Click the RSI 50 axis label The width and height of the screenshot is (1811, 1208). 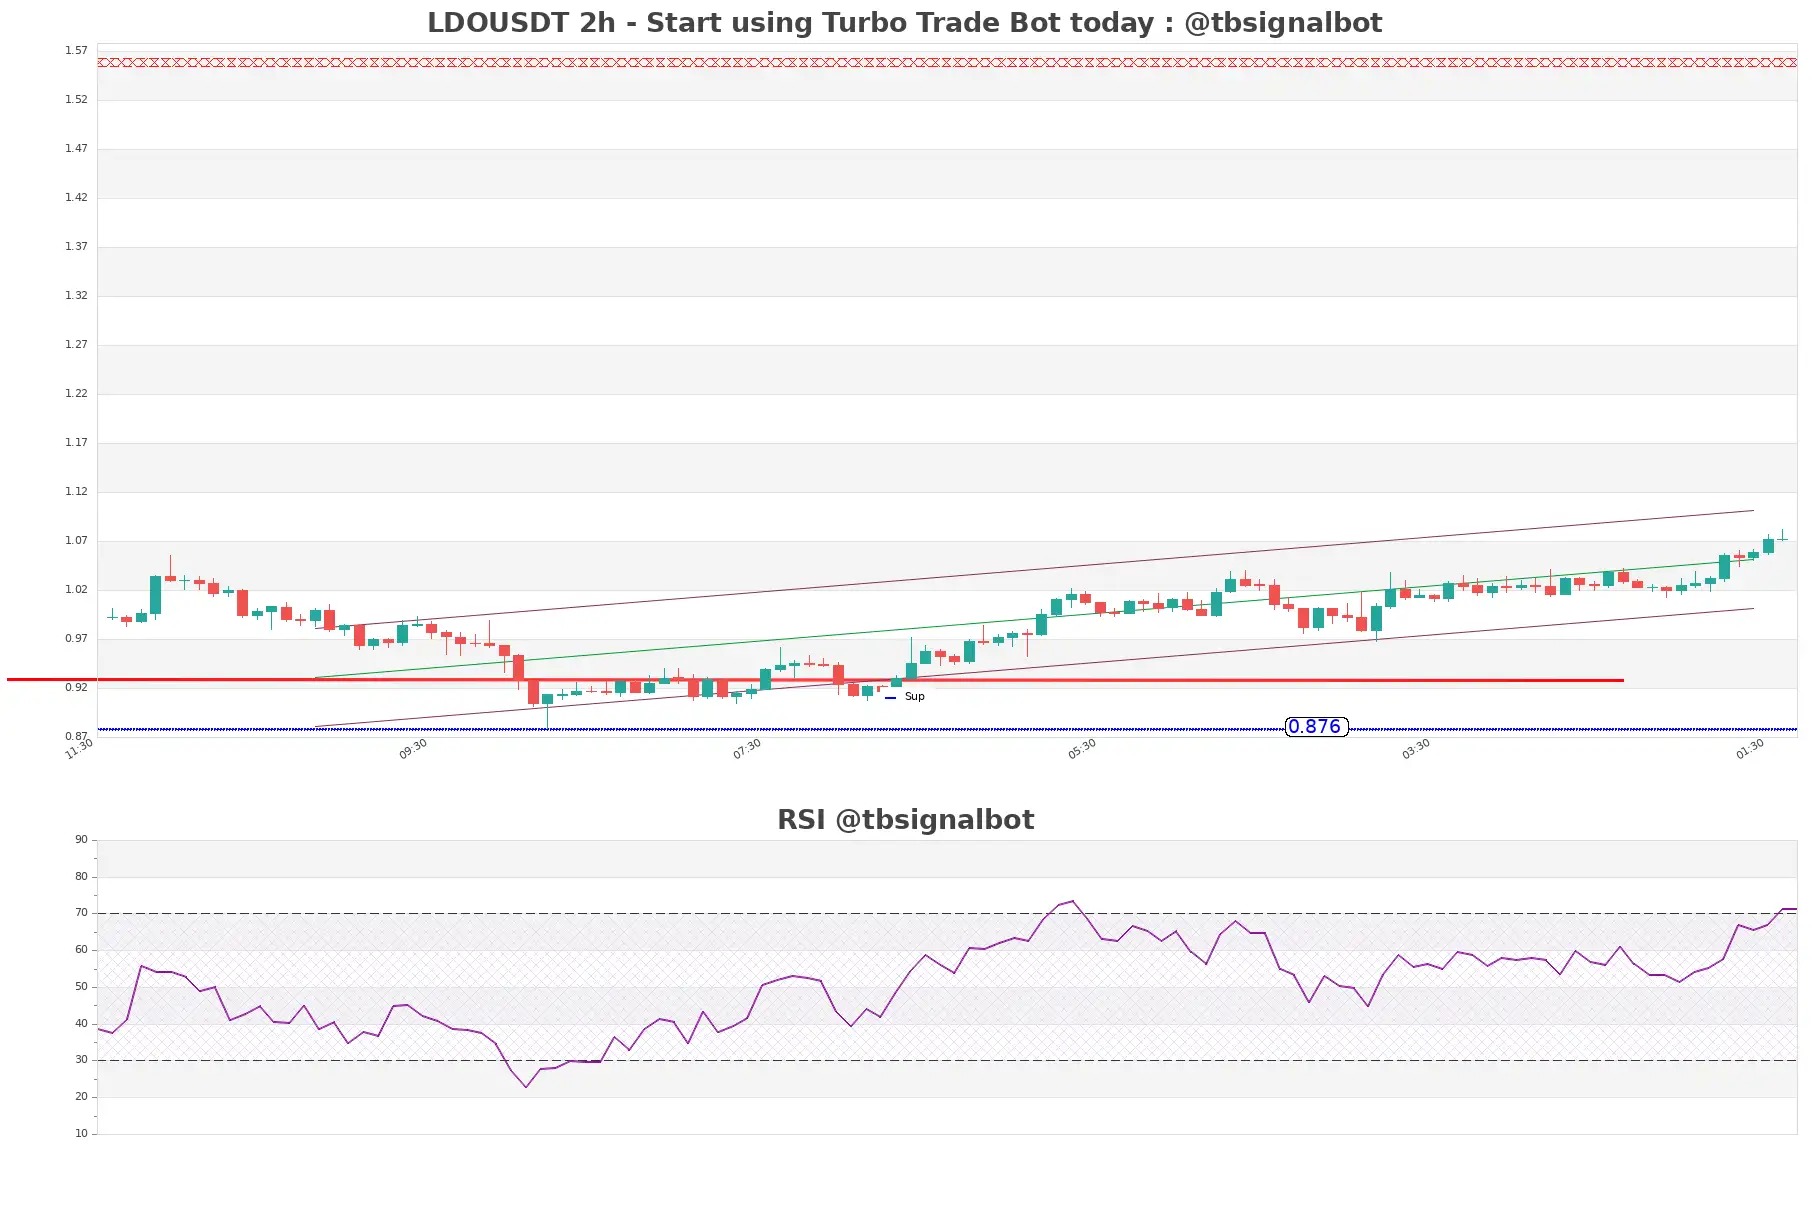81,987
